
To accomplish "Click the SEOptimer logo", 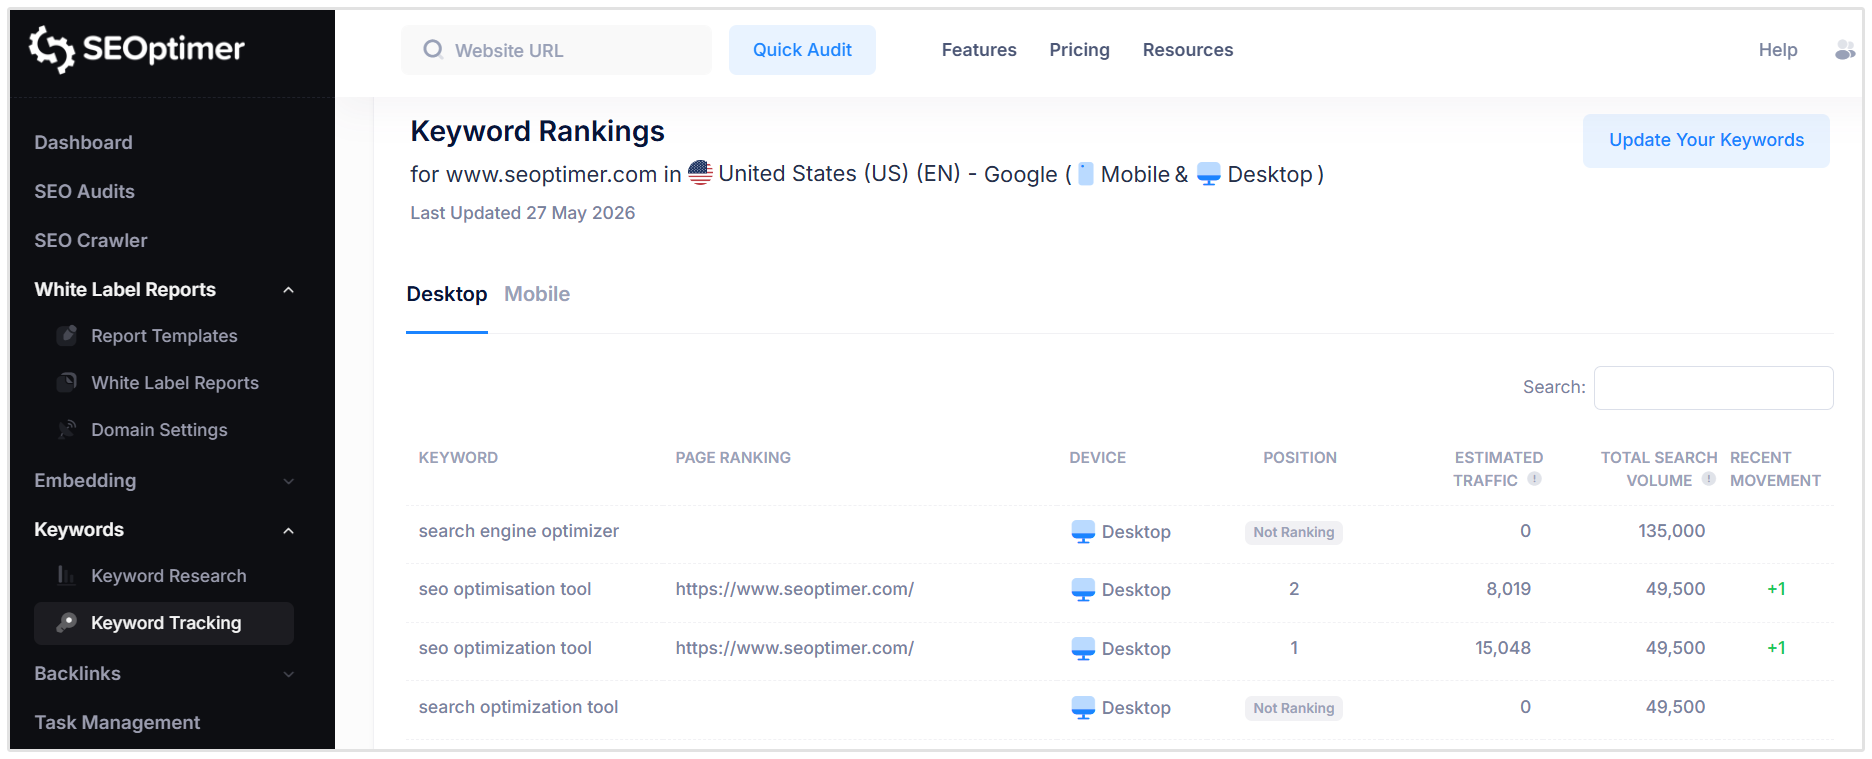I will click(137, 49).
